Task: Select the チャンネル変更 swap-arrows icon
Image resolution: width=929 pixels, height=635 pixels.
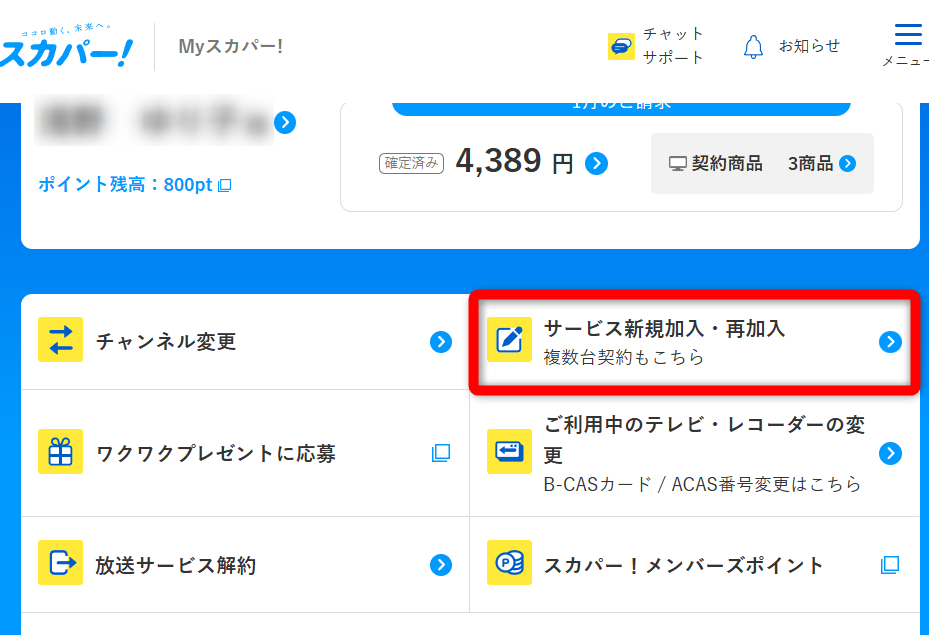Action: point(60,341)
